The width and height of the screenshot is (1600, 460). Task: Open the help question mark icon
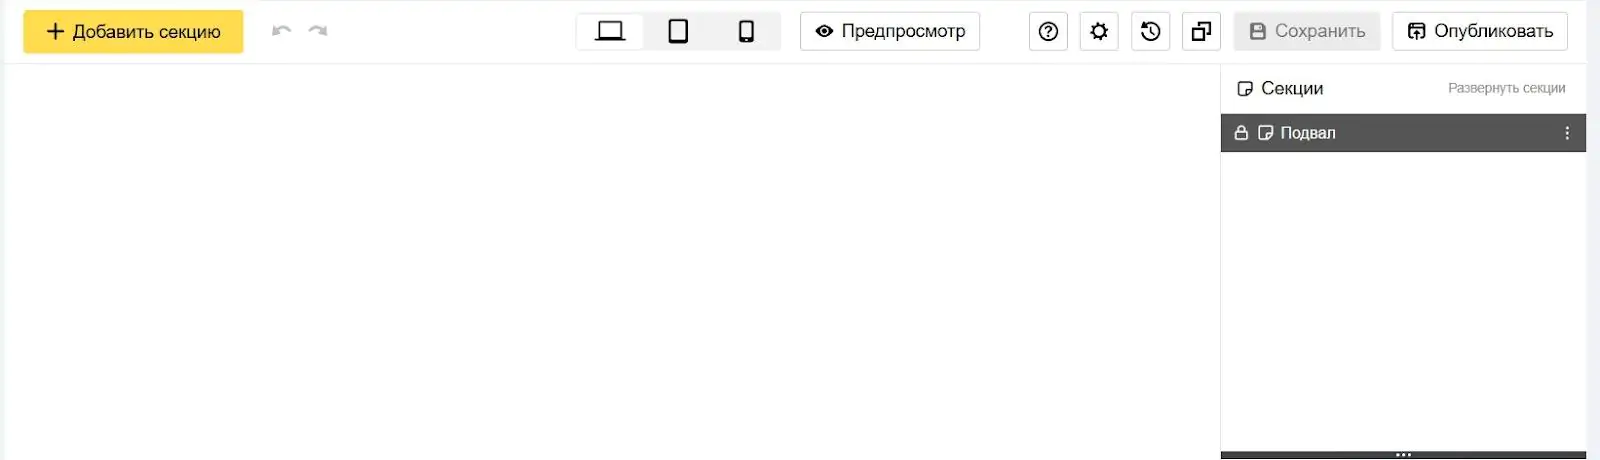[x=1048, y=31]
